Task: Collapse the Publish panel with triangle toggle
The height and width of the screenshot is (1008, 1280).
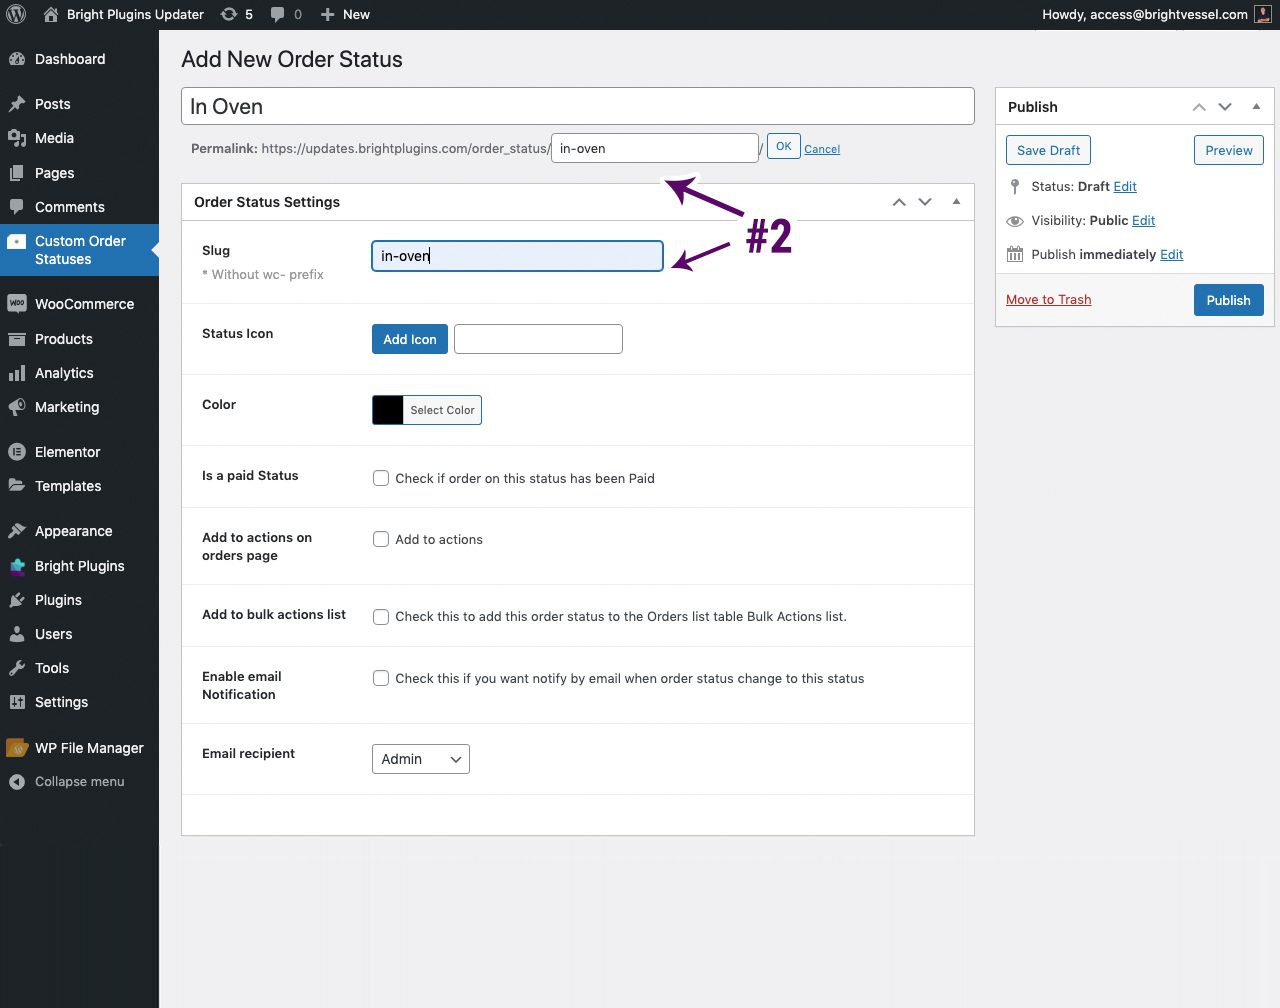Action: [x=1256, y=106]
